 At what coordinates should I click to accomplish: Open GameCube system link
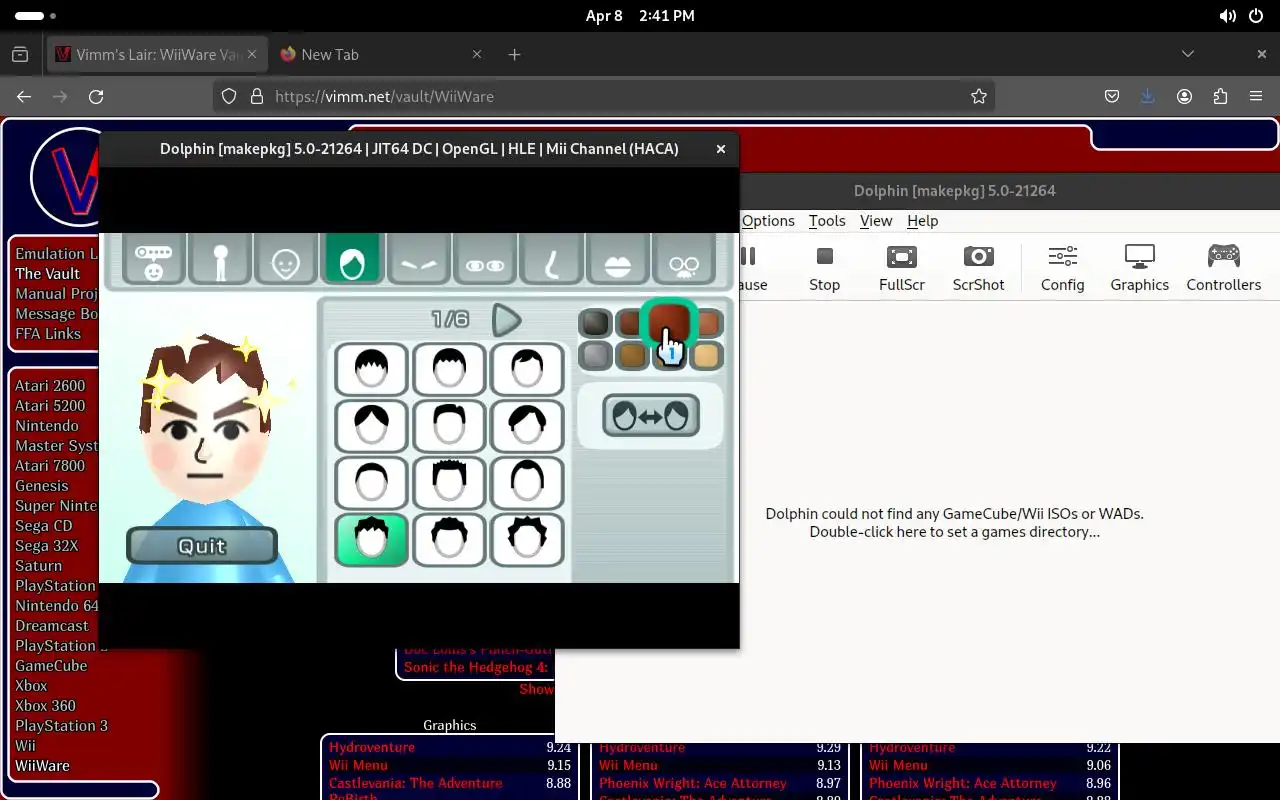(x=51, y=665)
